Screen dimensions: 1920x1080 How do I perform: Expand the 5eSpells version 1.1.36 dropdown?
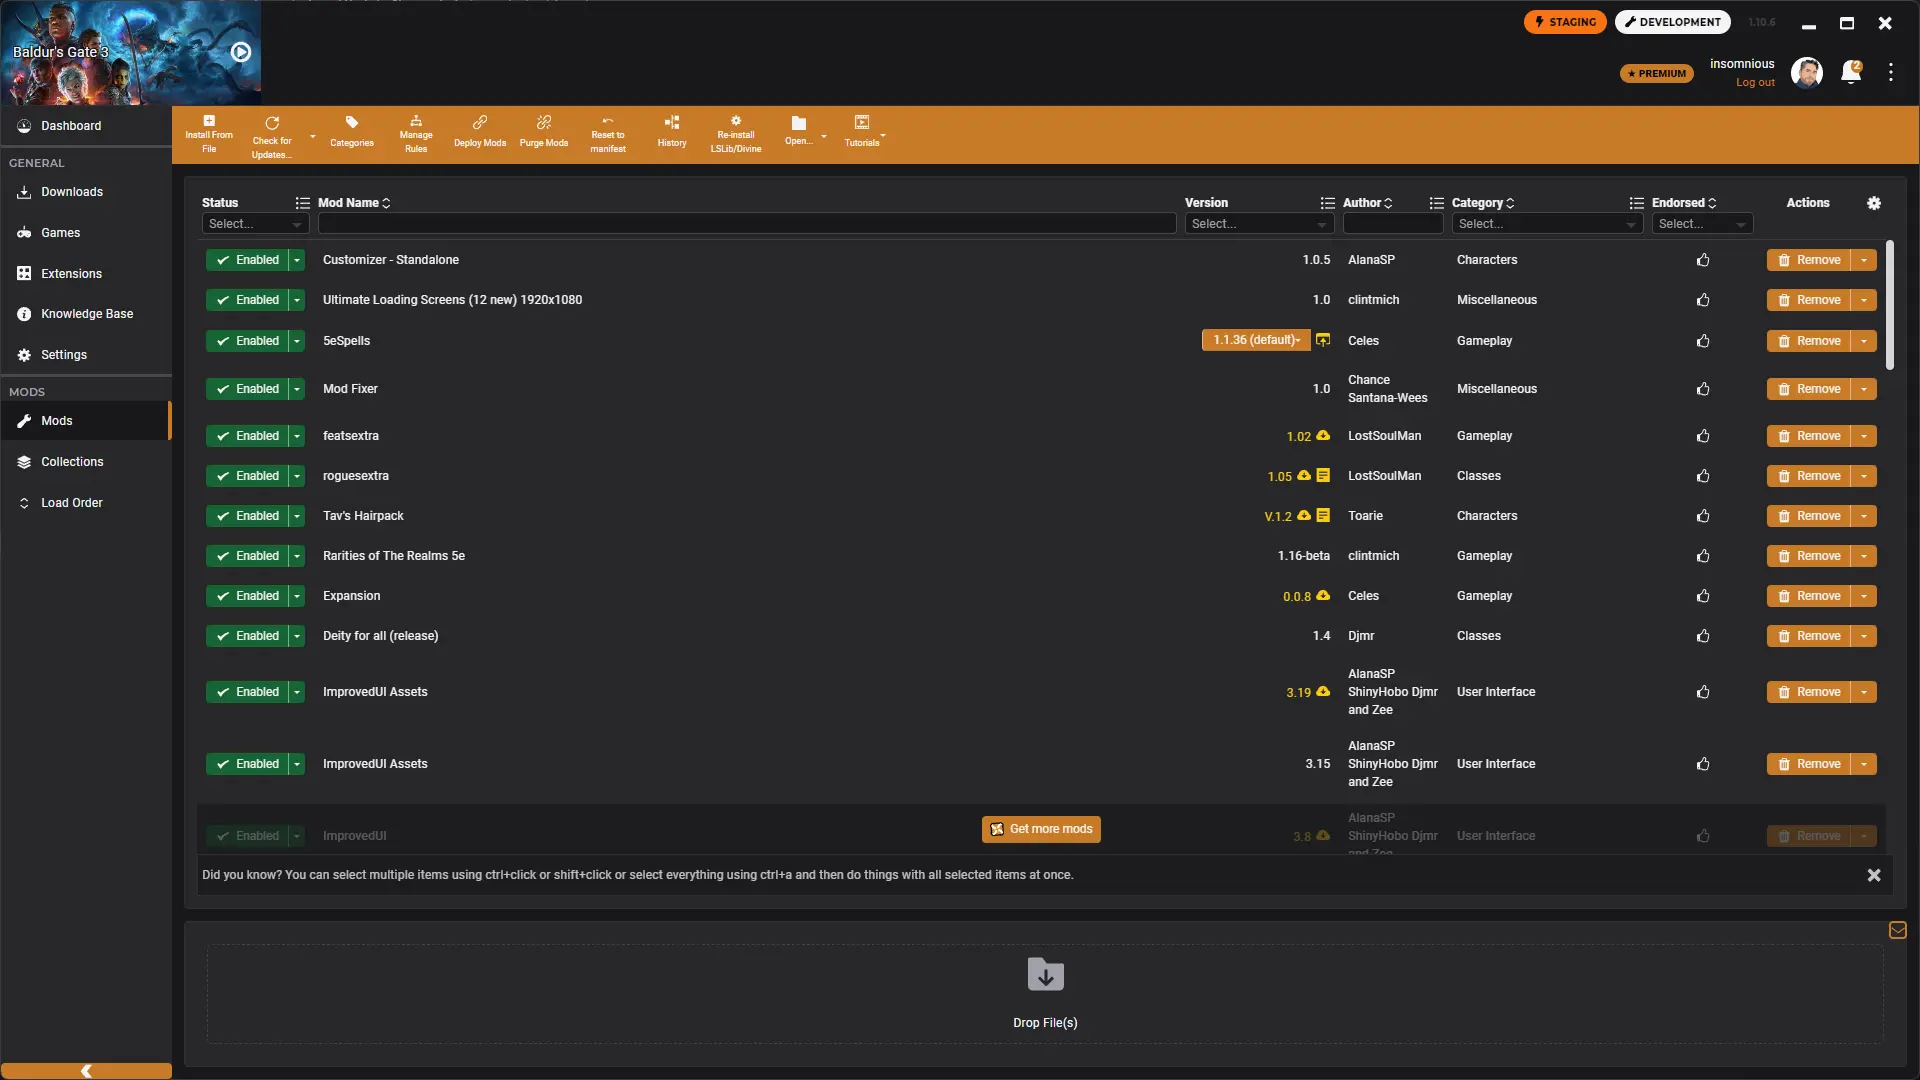1256,340
